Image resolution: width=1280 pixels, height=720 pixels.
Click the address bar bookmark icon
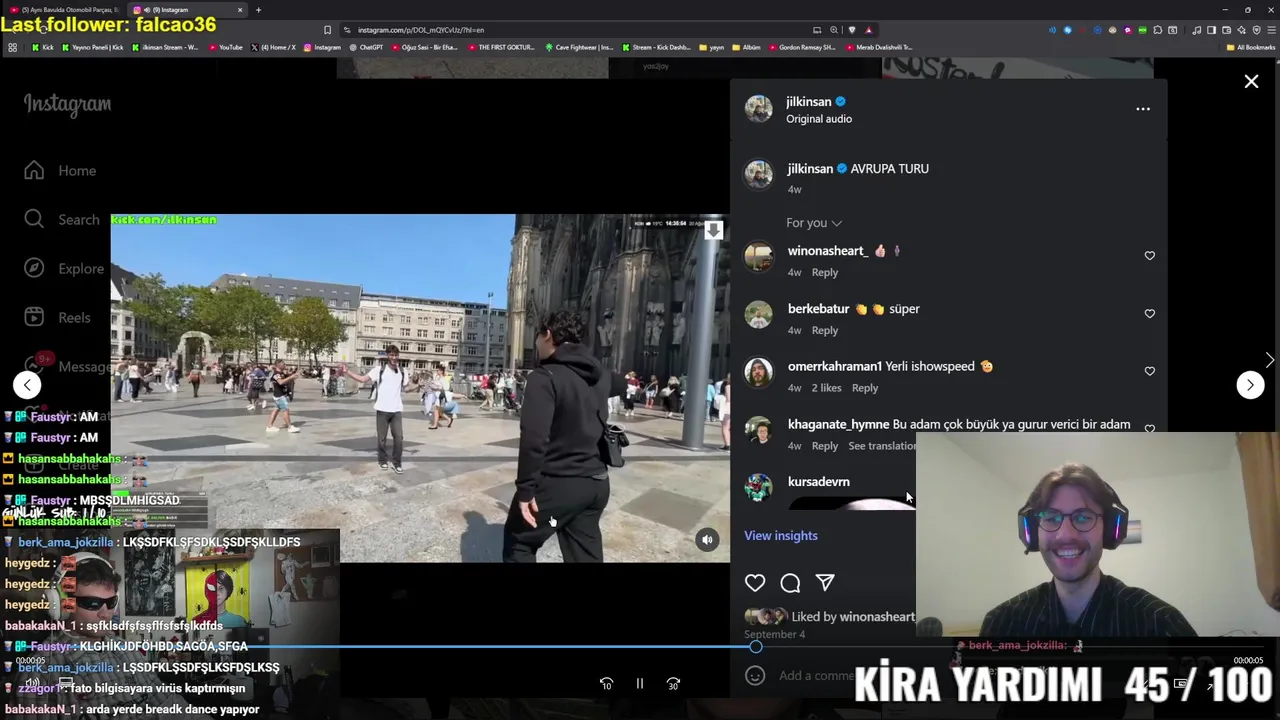327,30
